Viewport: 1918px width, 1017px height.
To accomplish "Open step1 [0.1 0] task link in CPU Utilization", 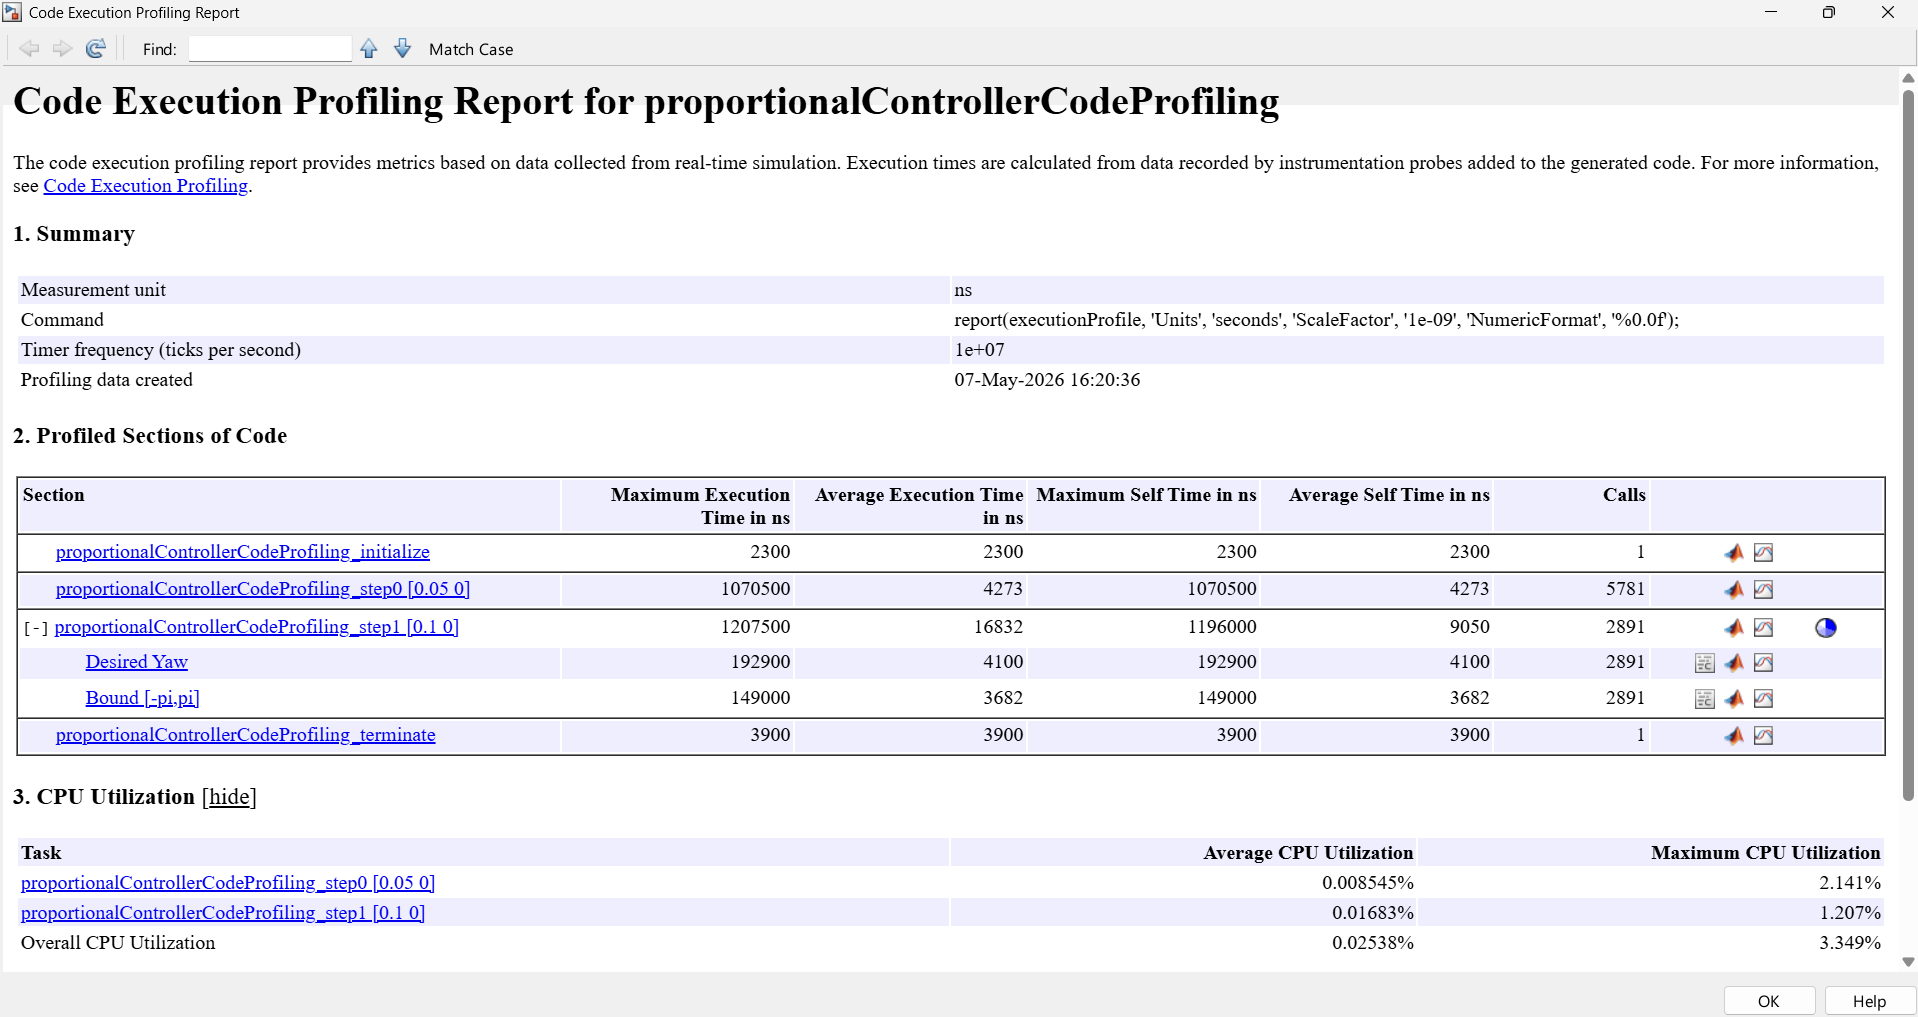I will [223, 913].
